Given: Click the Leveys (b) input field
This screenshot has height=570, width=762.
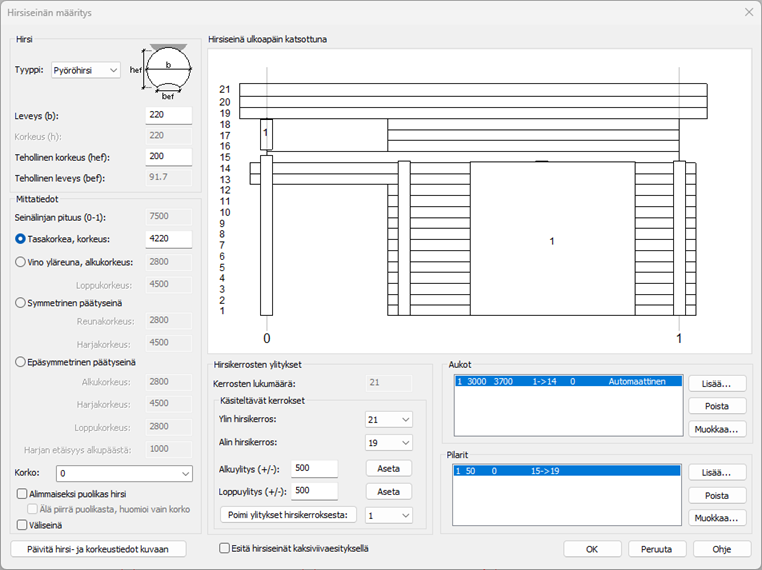Looking at the screenshot, I should click(x=168, y=115).
